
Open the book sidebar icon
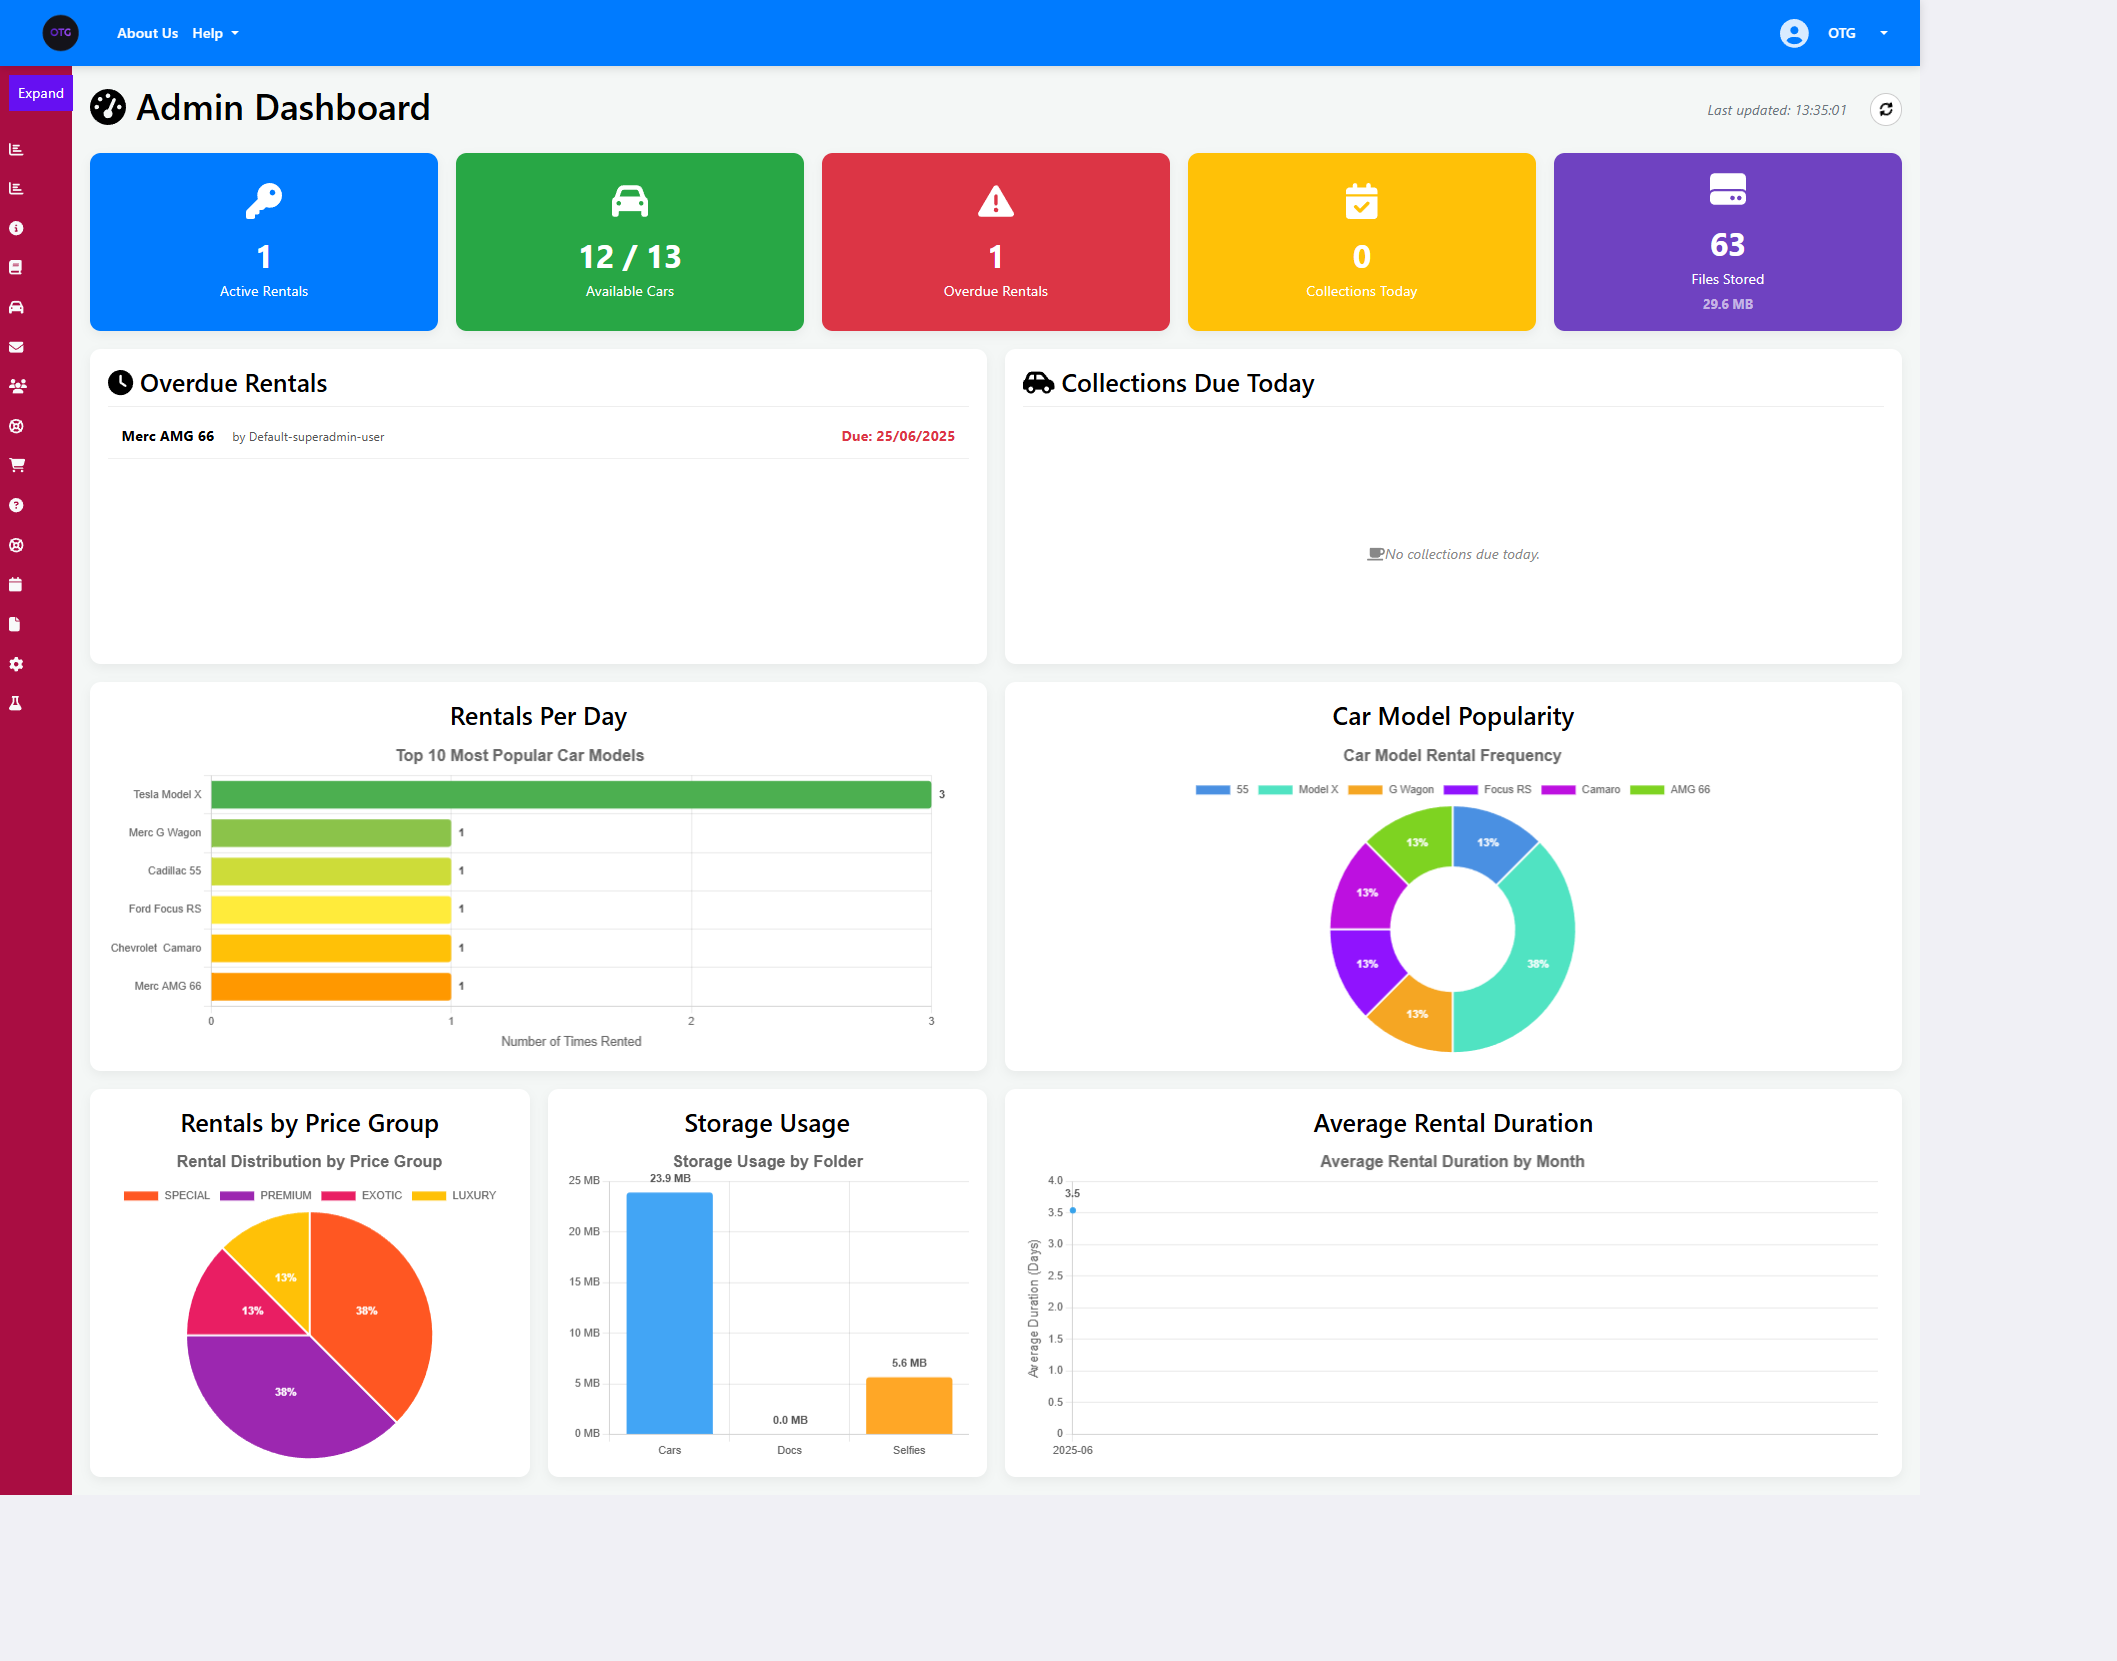(x=16, y=267)
